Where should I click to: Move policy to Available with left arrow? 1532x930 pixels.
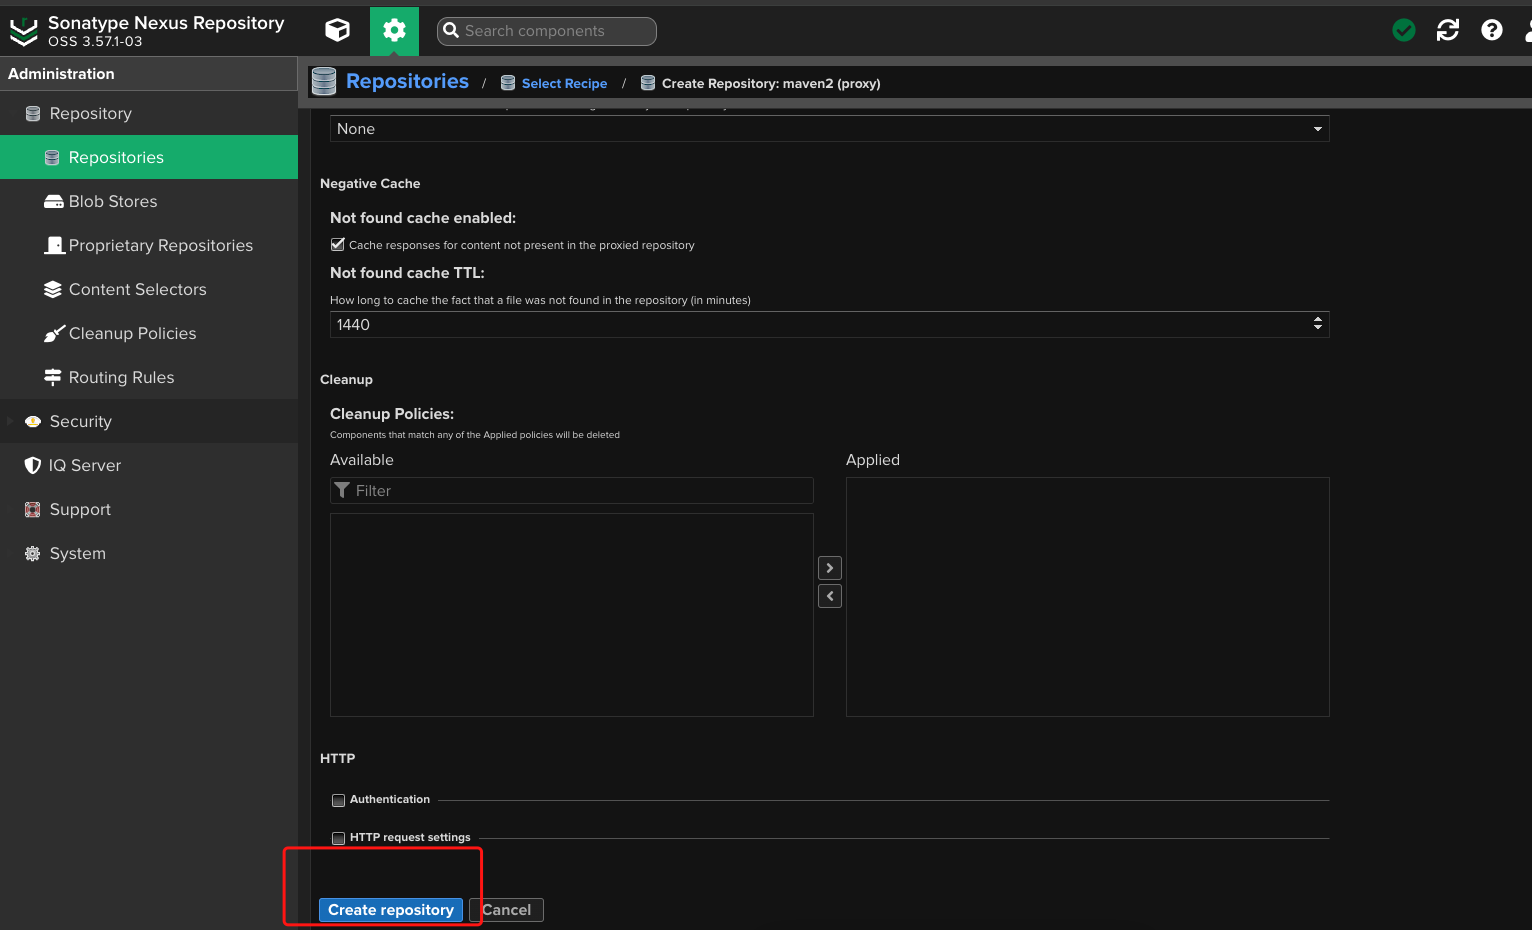pos(830,596)
